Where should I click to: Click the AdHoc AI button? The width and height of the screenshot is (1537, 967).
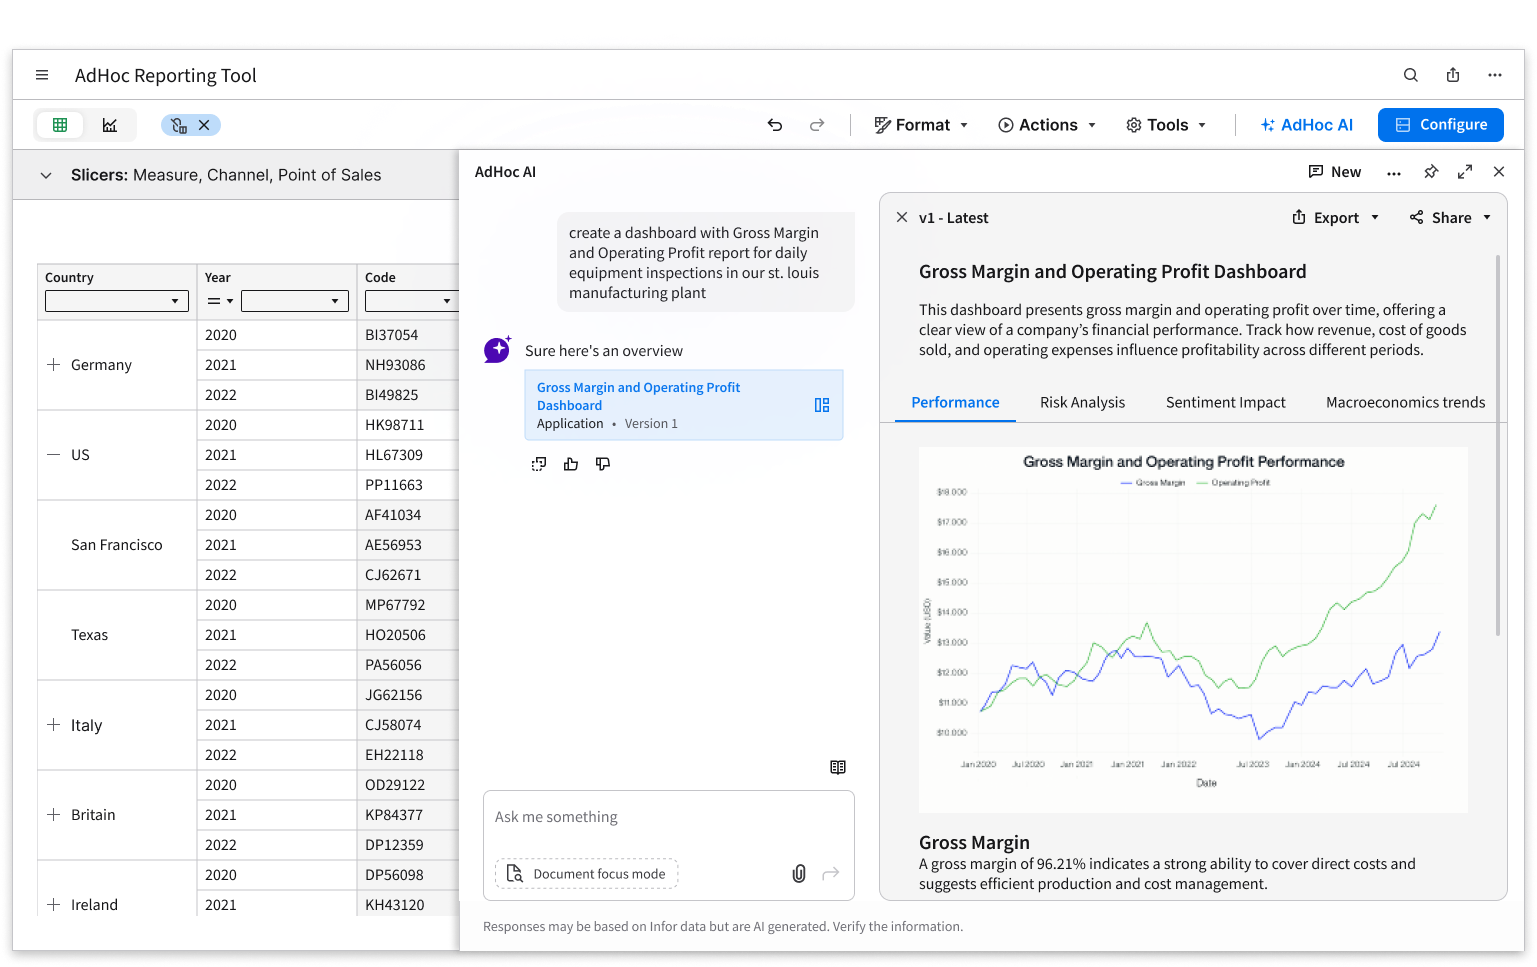[1306, 125]
